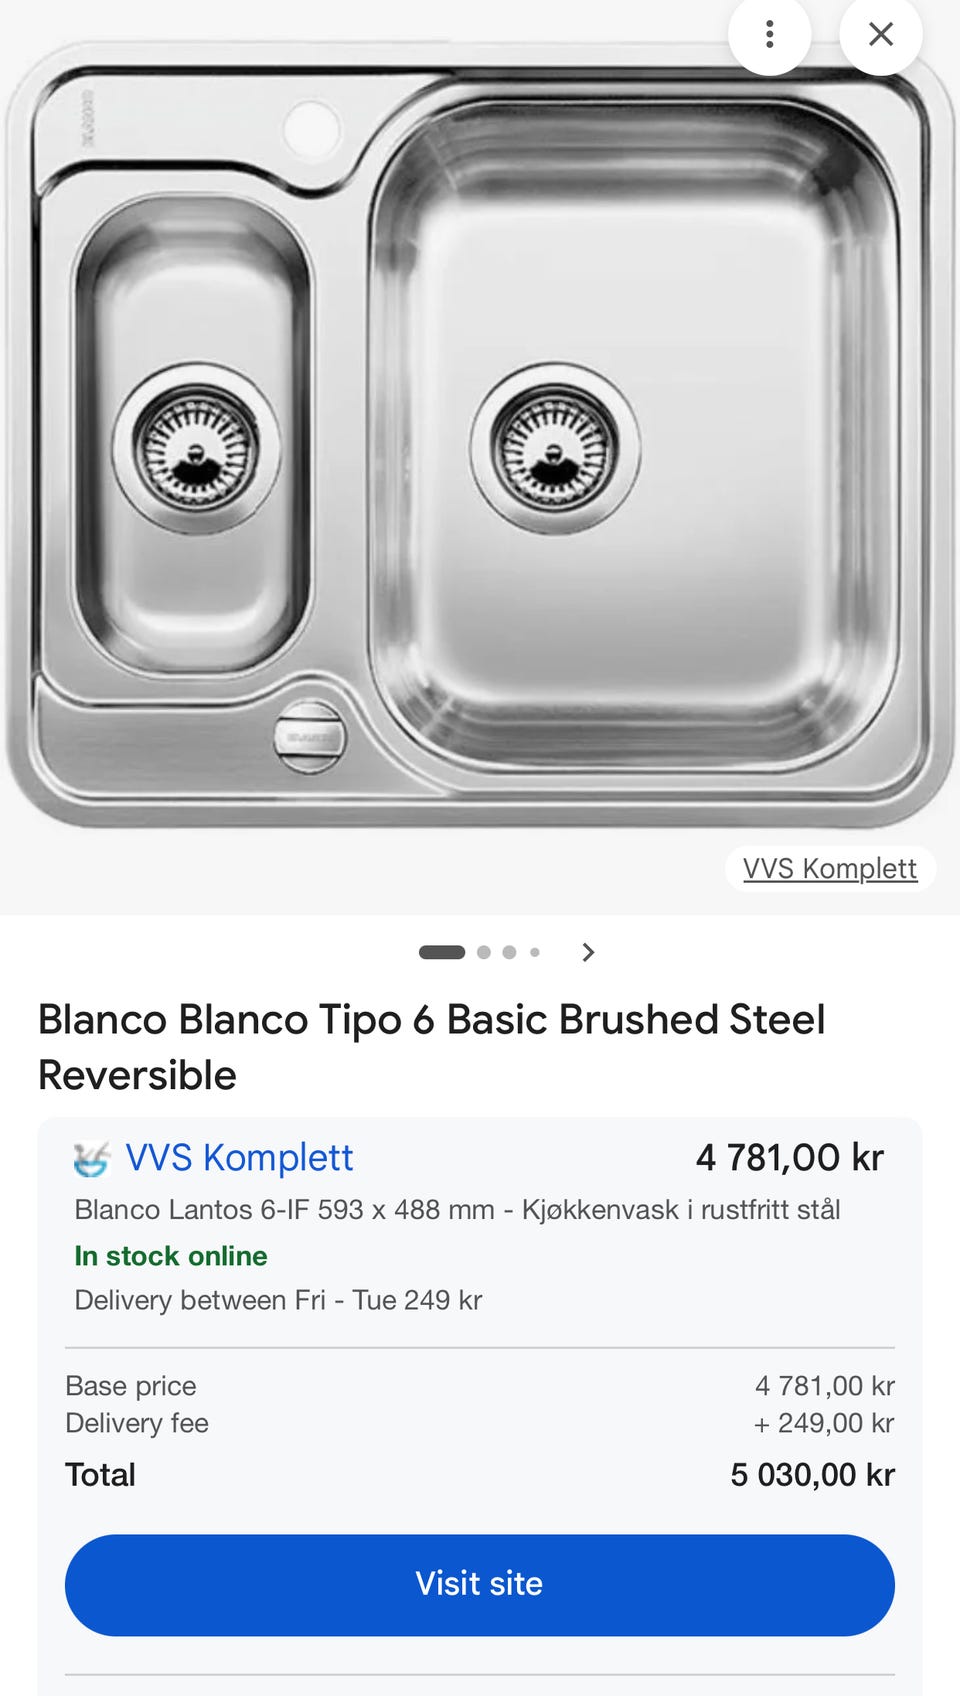
Task: Select the first carousel indicator pill
Action: coord(441,952)
